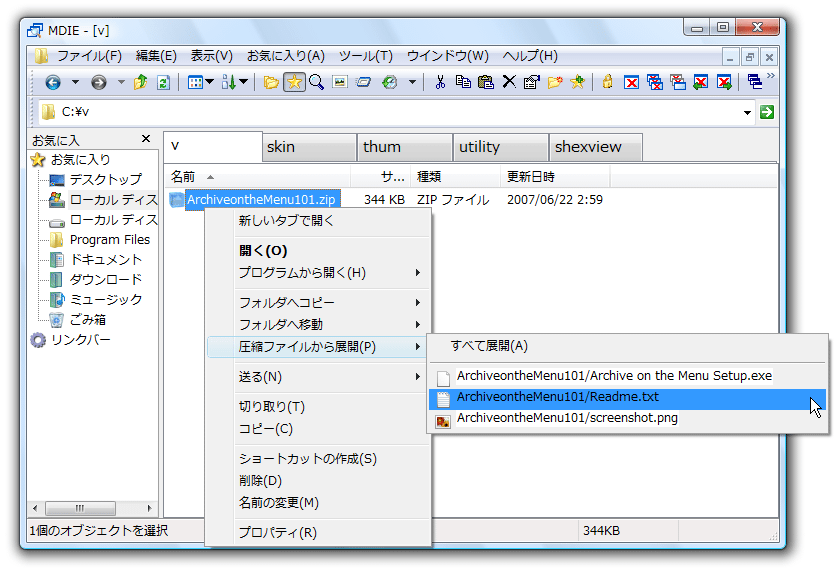837x570 pixels.
Task: Click the Back navigation arrow button
Action: pos(53,82)
